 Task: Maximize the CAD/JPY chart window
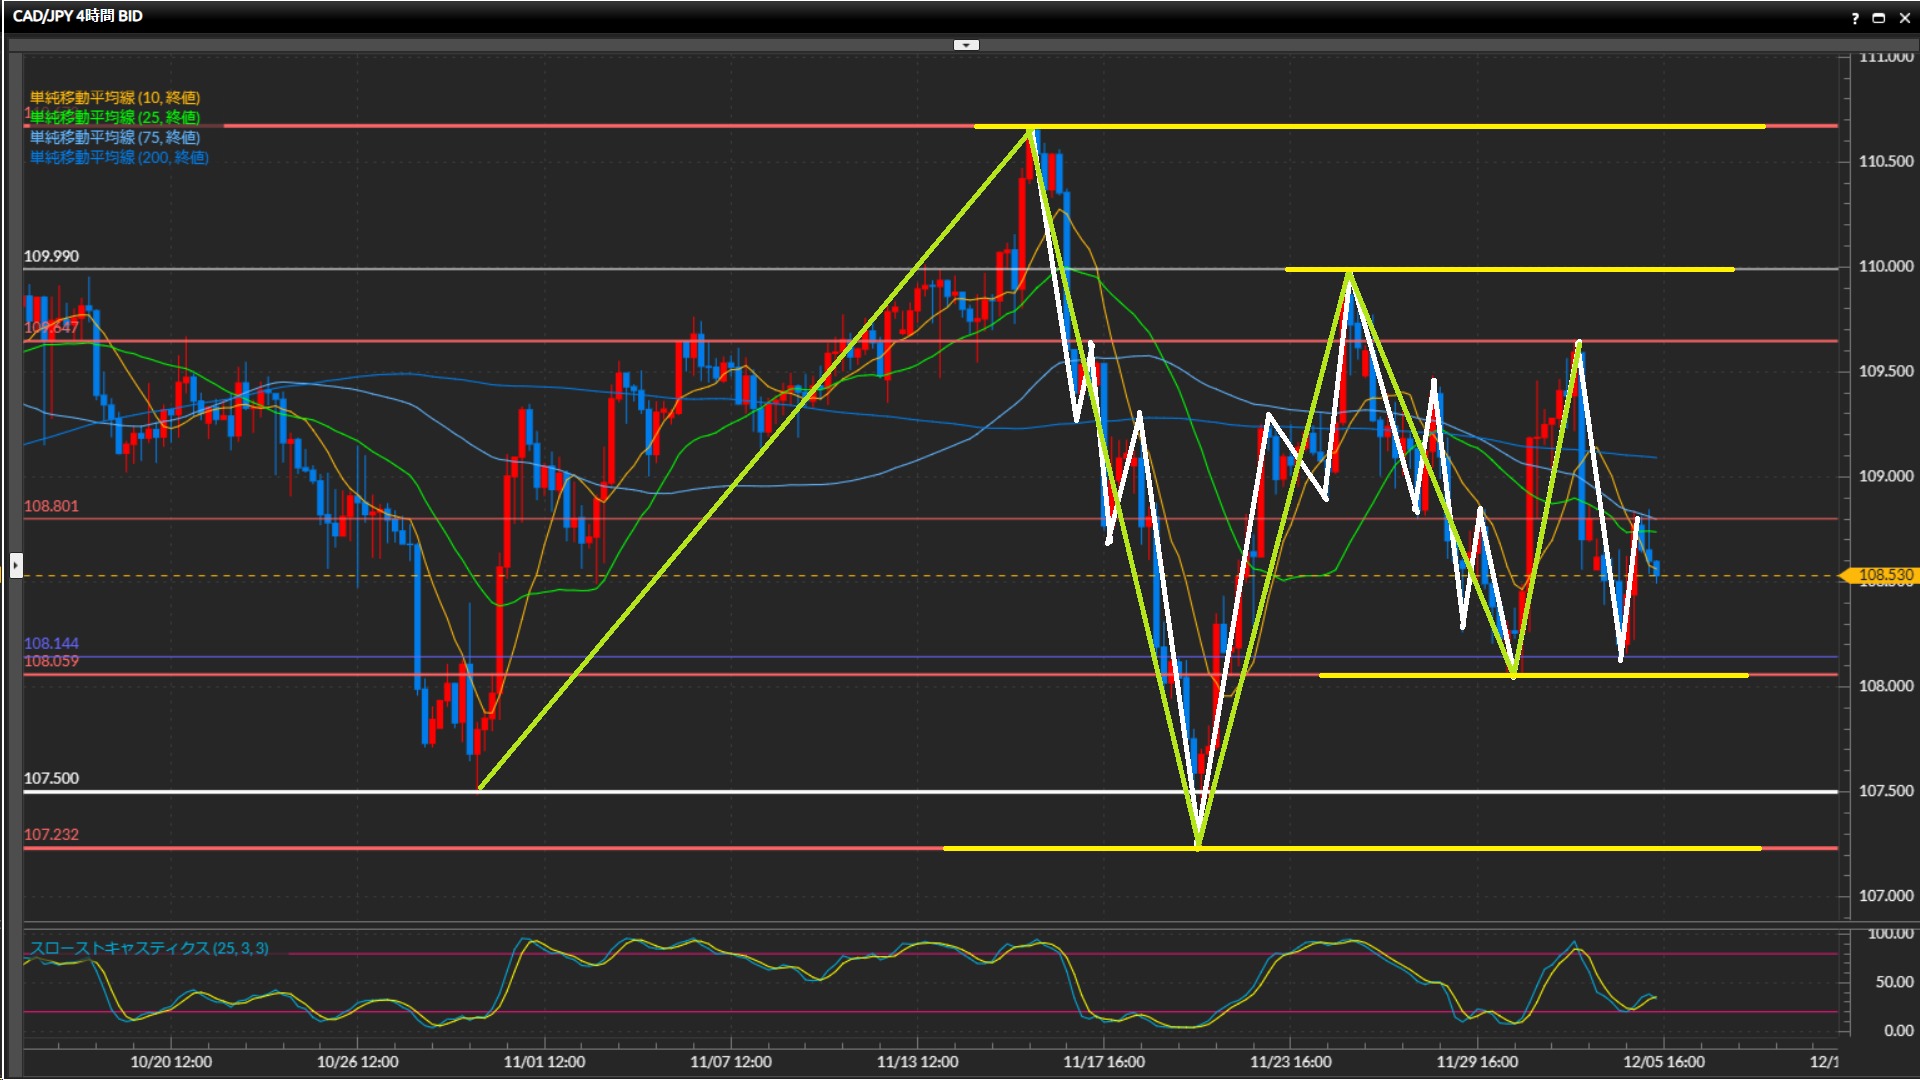tap(1878, 17)
